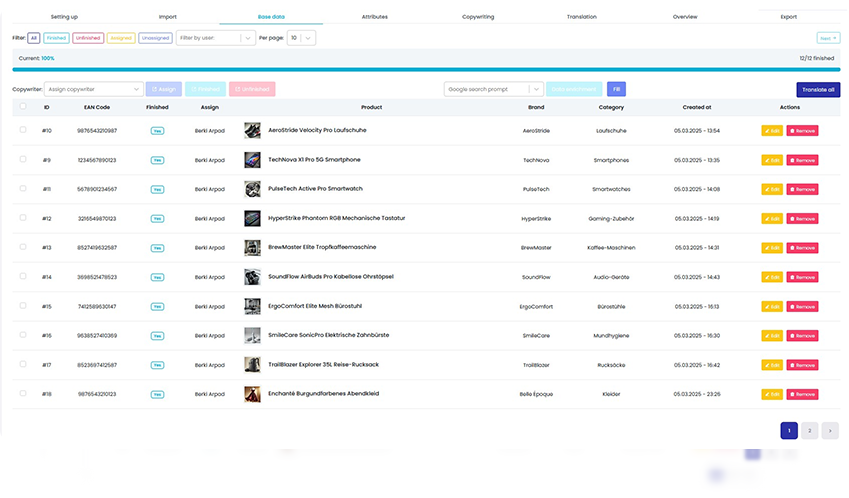
Task: Go to next page using arrow button
Action: (x=830, y=430)
